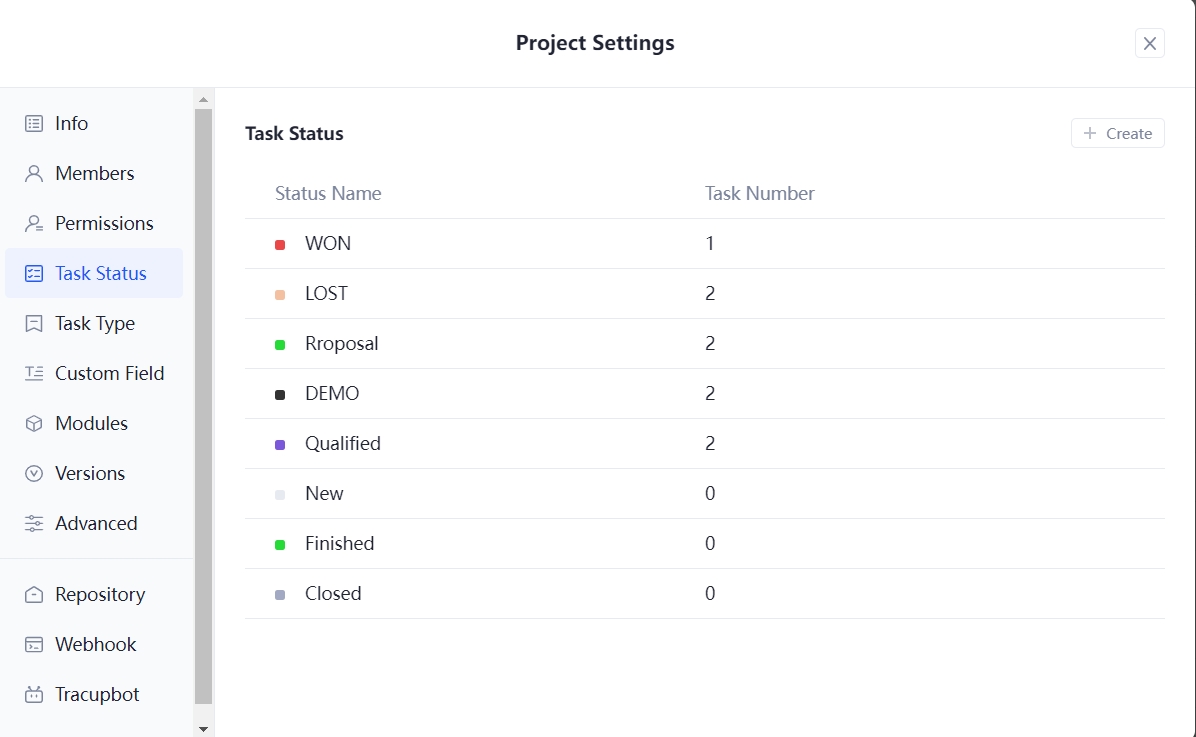Open the Webhook settings
Screen dimensions: 1196x737
(95, 644)
